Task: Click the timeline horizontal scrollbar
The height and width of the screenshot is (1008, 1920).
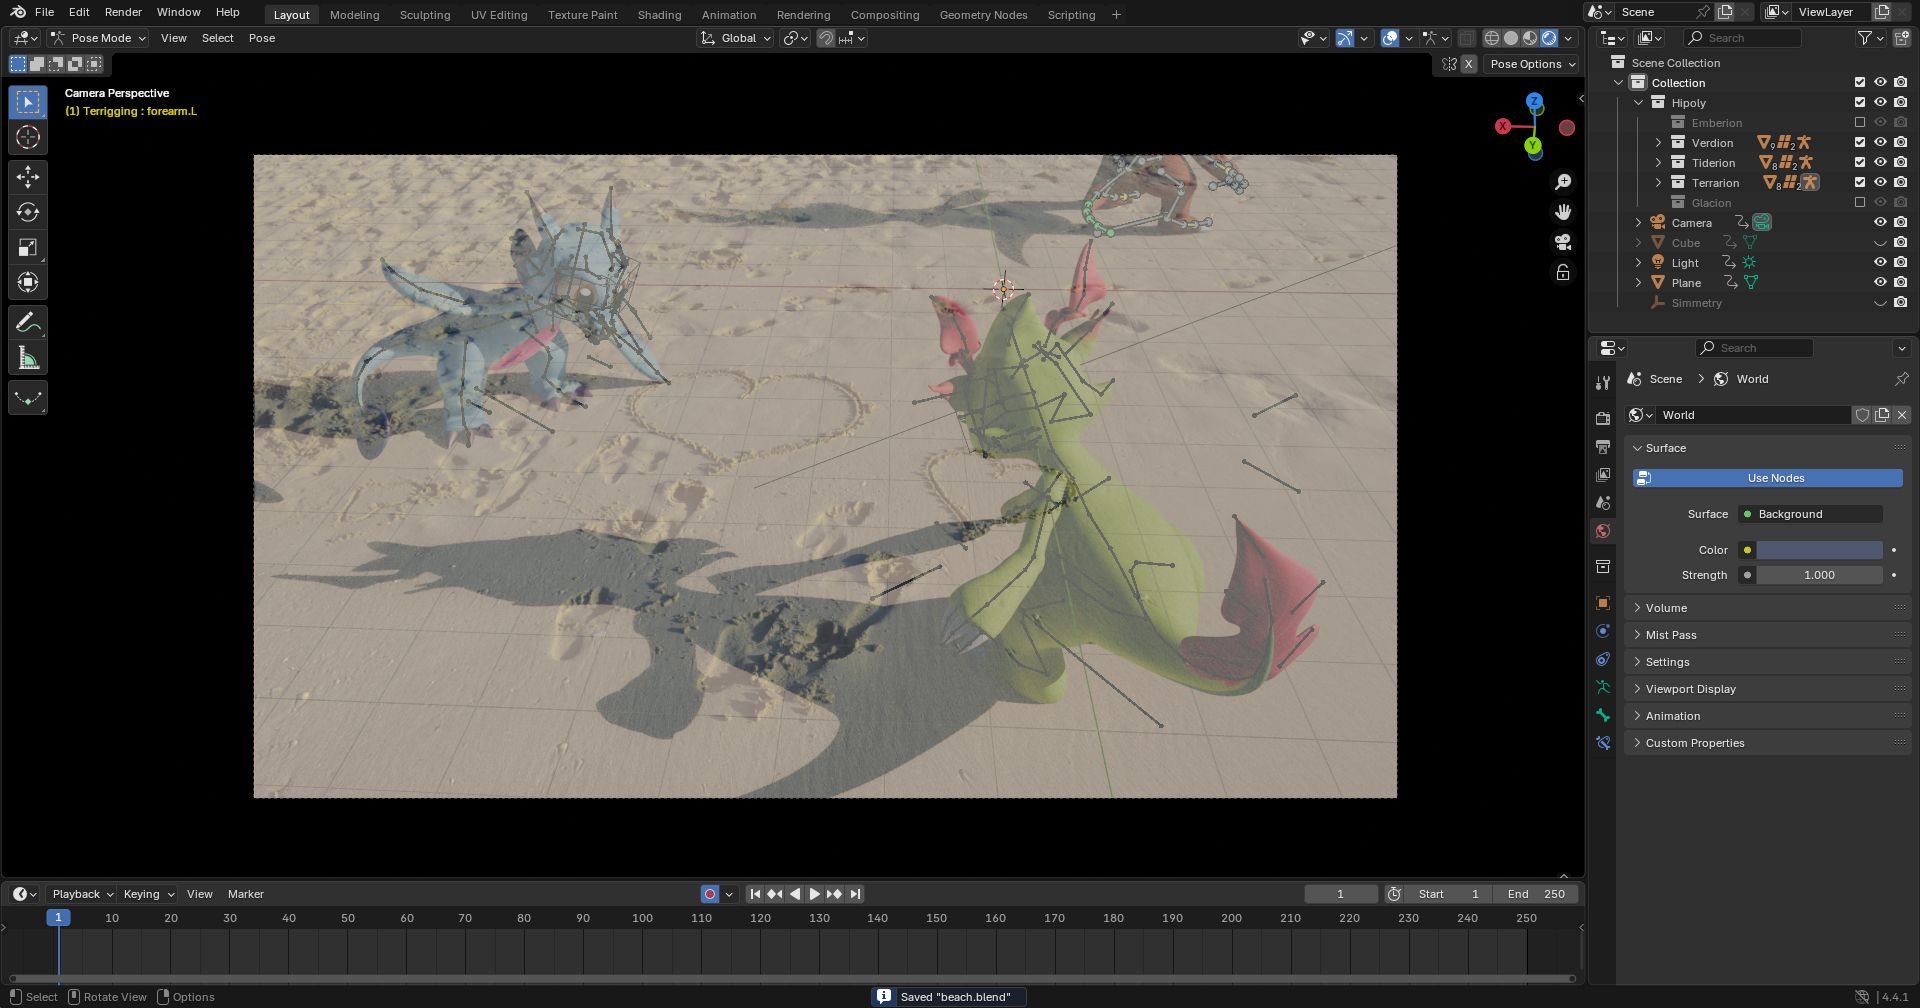Action: click(x=792, y=978)
